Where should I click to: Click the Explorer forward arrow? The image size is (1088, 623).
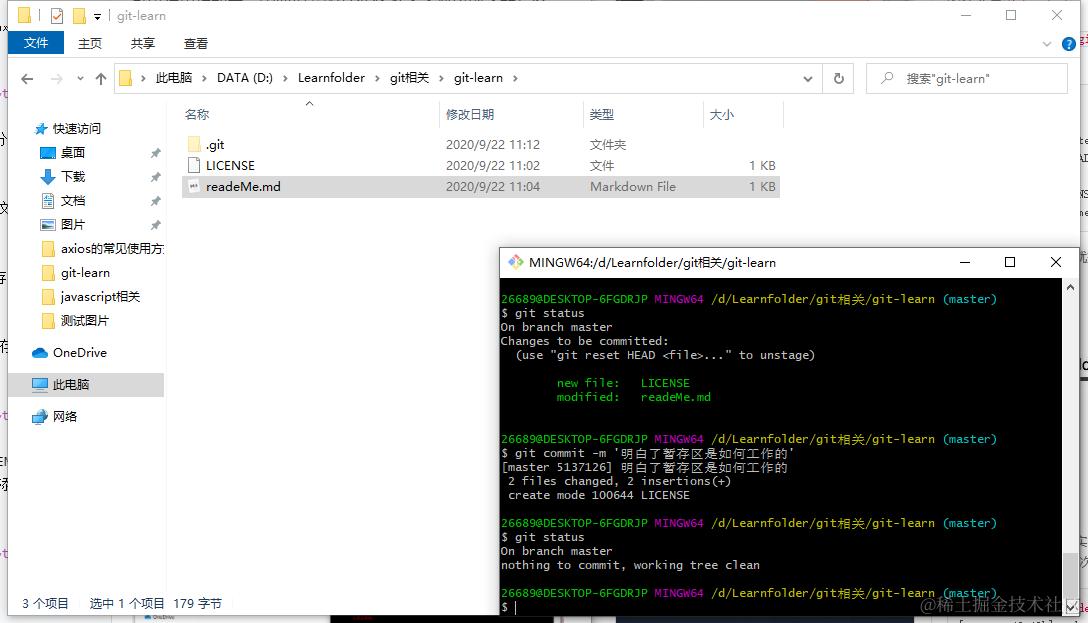point(57,78)
